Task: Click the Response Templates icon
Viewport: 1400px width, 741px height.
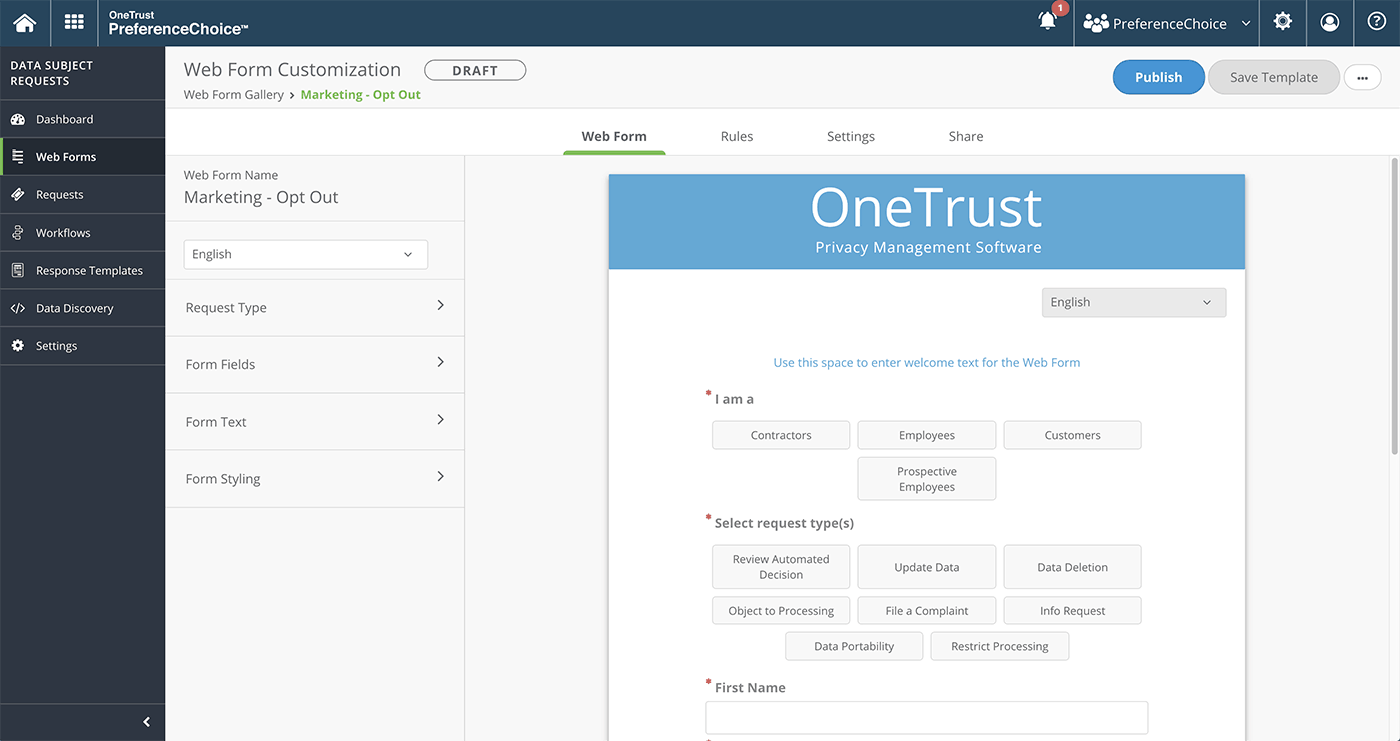Action: [x=17, y=270]
